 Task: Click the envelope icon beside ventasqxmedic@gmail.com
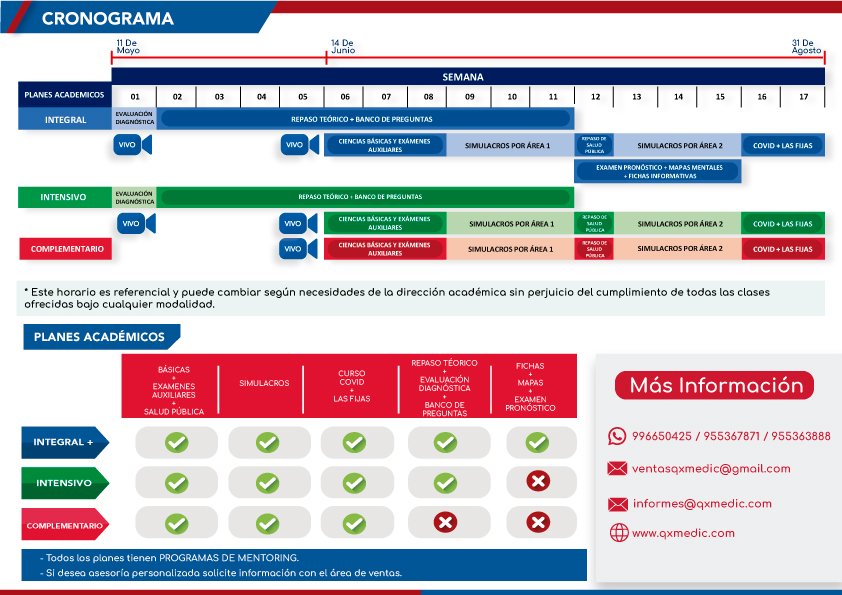[617, 468]
